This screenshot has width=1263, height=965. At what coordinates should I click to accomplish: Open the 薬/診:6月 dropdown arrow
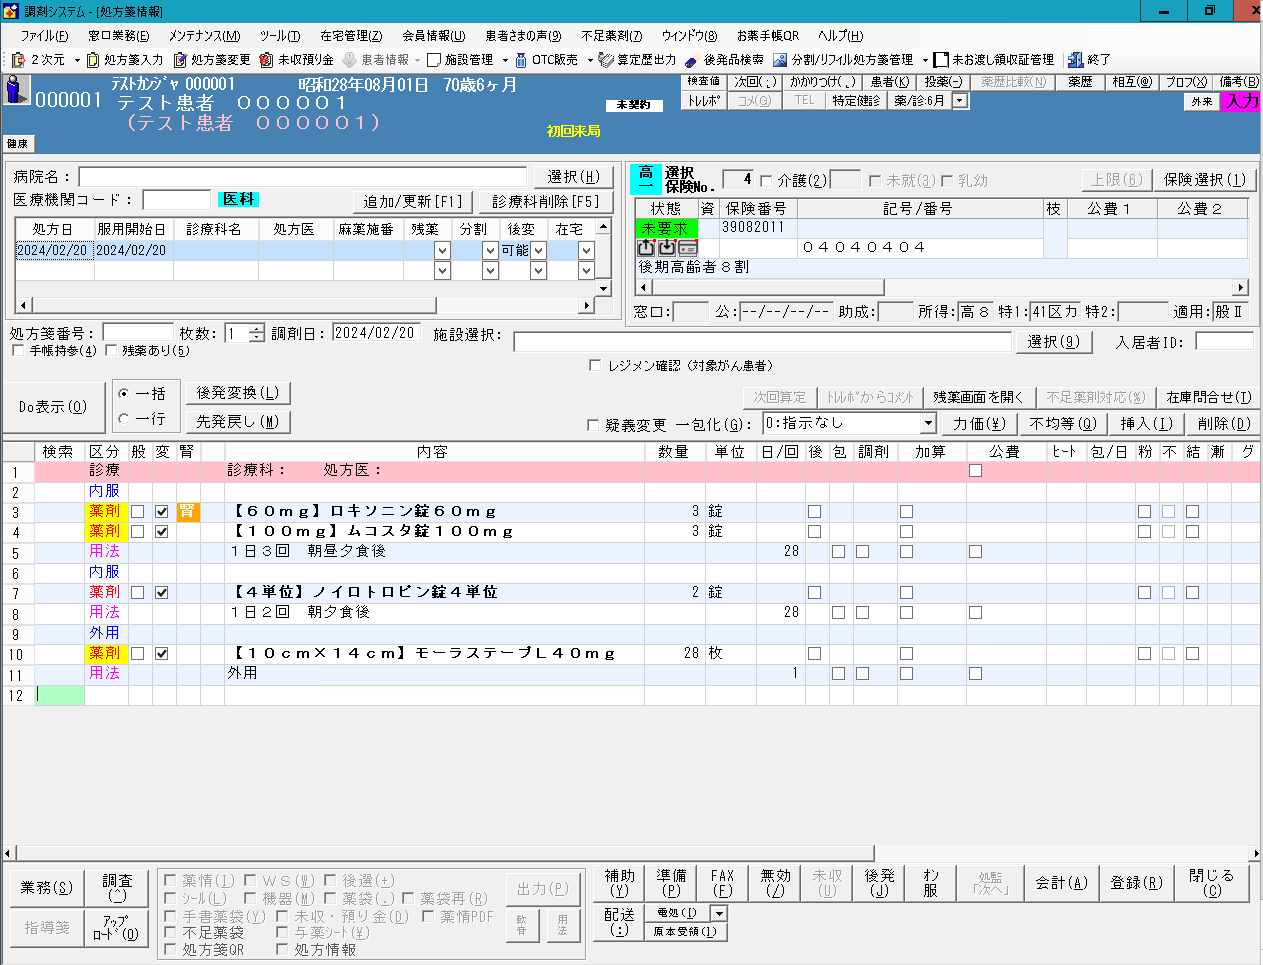[x=960, y=101]
